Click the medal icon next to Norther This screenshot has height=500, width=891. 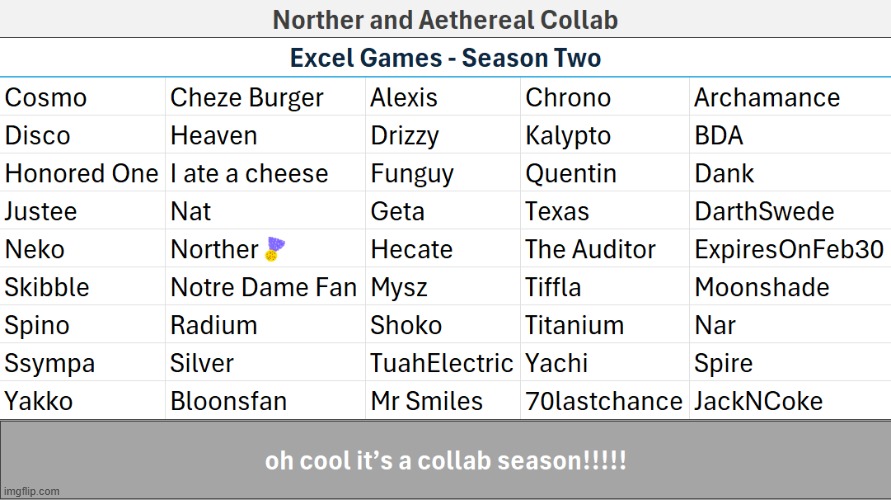point(275,249)
